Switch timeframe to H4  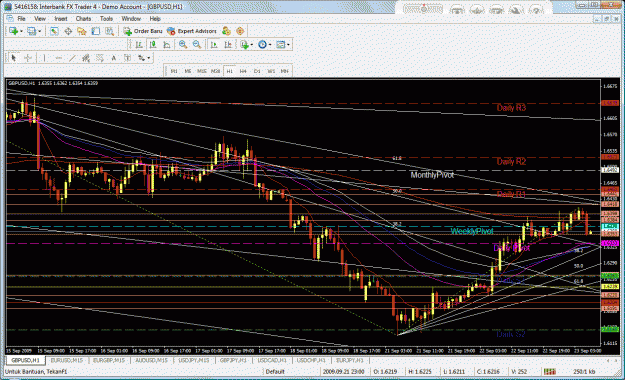(x=243, y=71)
